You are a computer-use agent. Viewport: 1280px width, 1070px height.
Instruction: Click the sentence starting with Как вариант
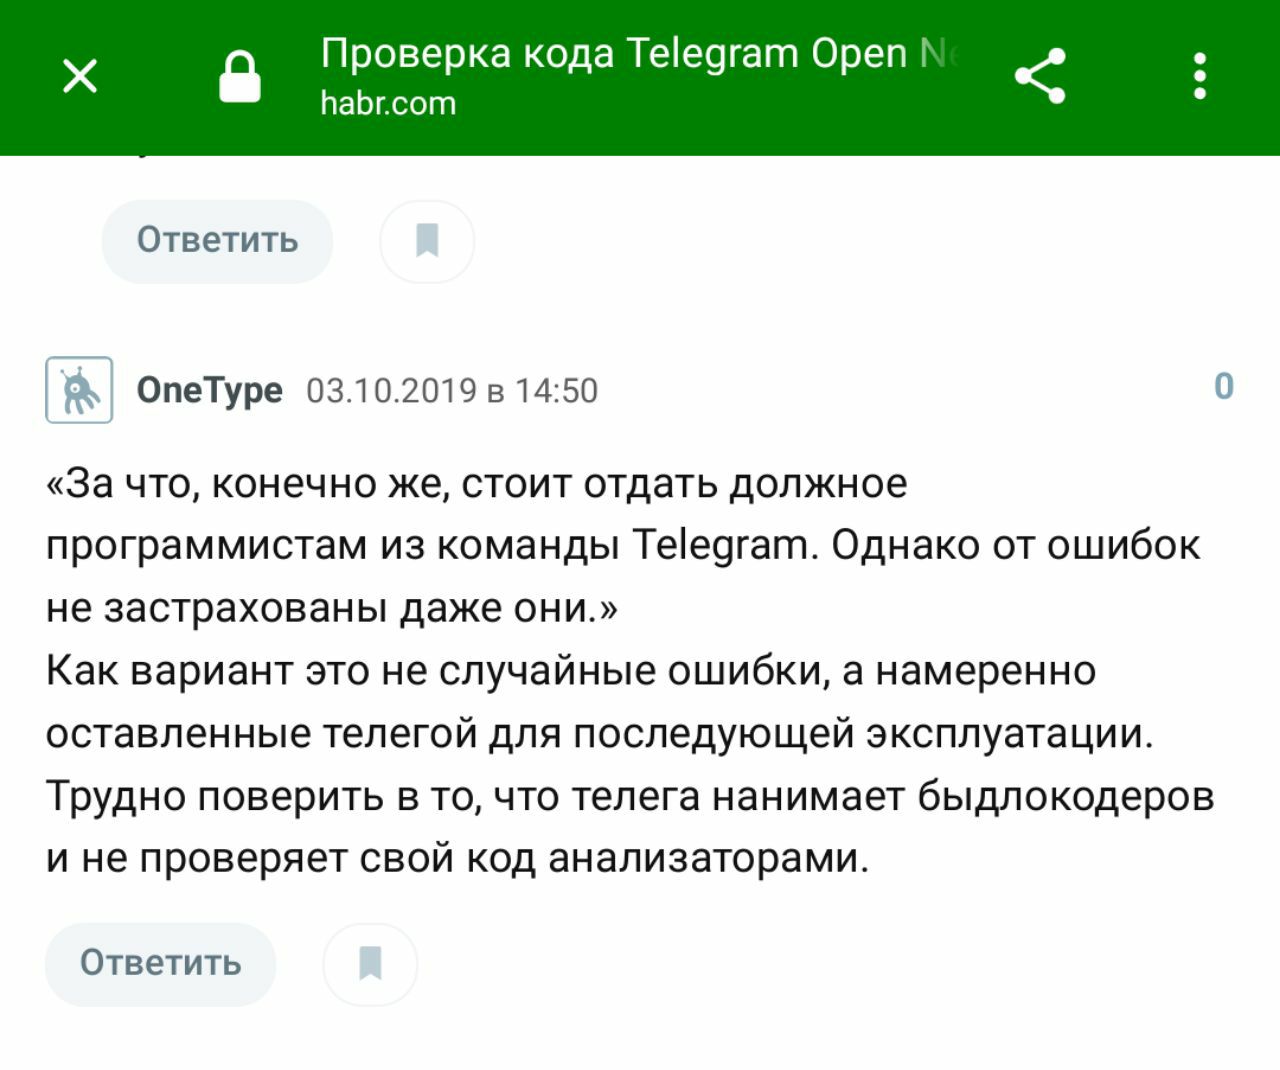point(570,671)
